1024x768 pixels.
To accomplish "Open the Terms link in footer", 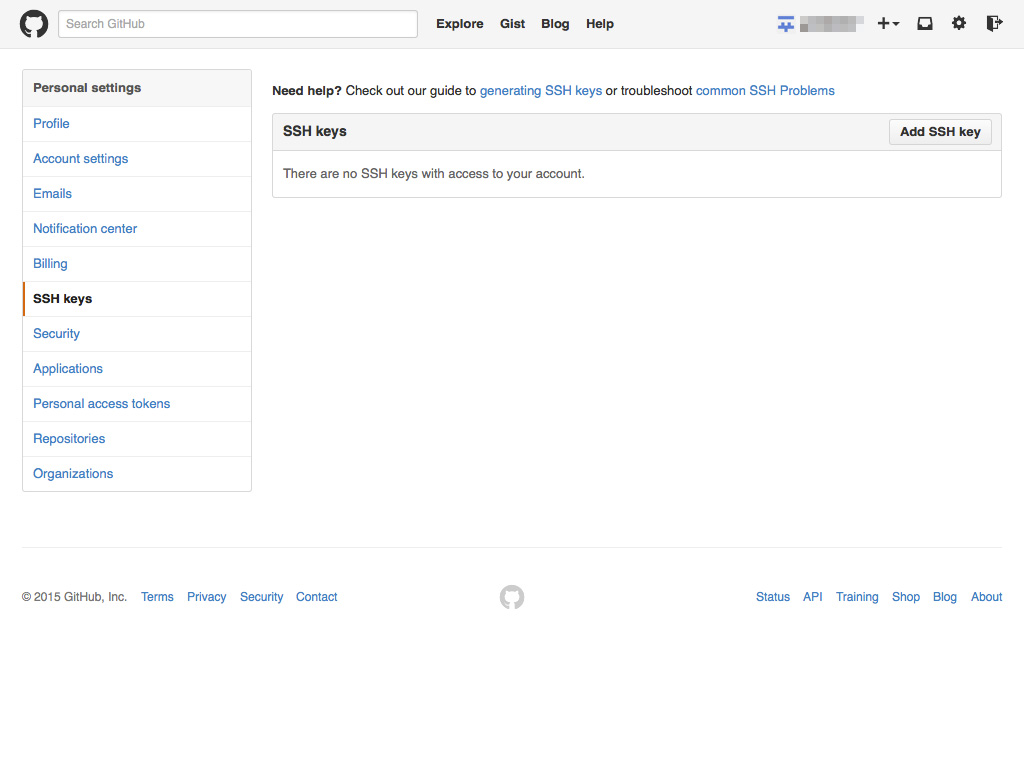I will click(x=157, y=597).
